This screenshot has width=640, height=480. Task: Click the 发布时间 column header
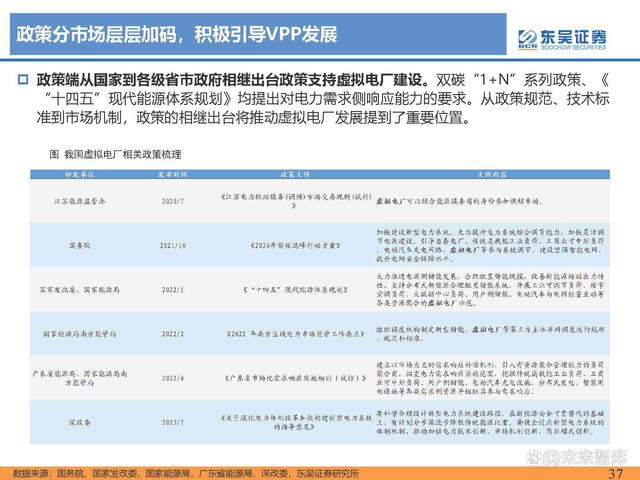tap(173, 173)
